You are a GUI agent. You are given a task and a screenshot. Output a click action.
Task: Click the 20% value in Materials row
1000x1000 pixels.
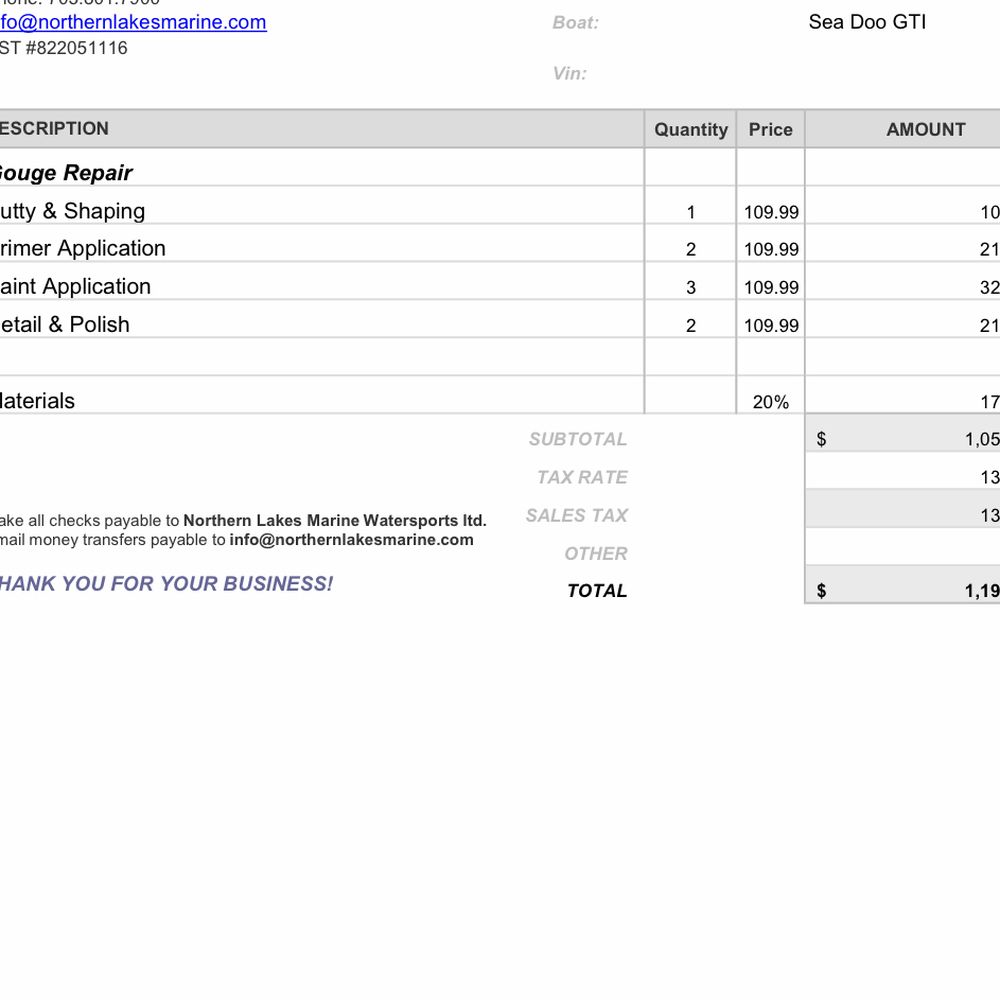(771, 402)
